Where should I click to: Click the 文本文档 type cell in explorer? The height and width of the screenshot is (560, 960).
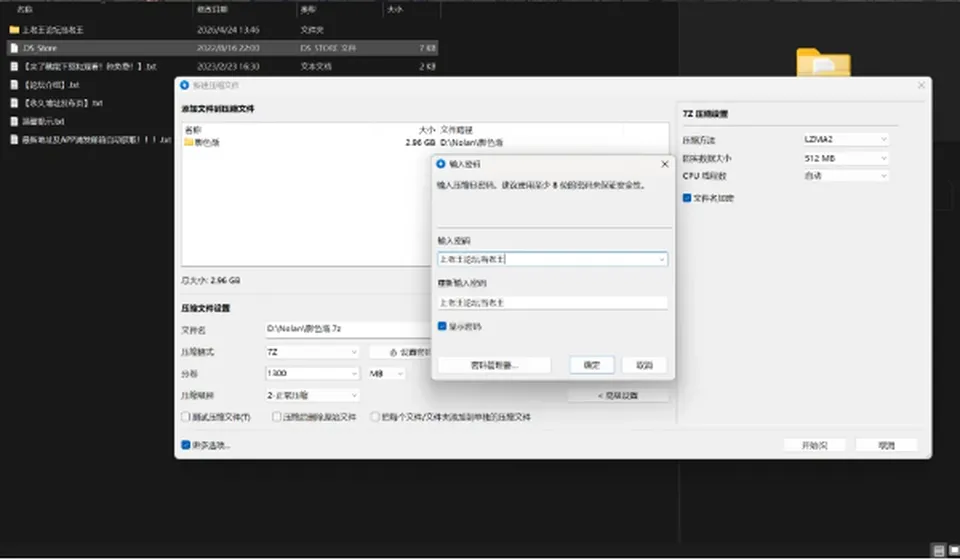point(316,66)
